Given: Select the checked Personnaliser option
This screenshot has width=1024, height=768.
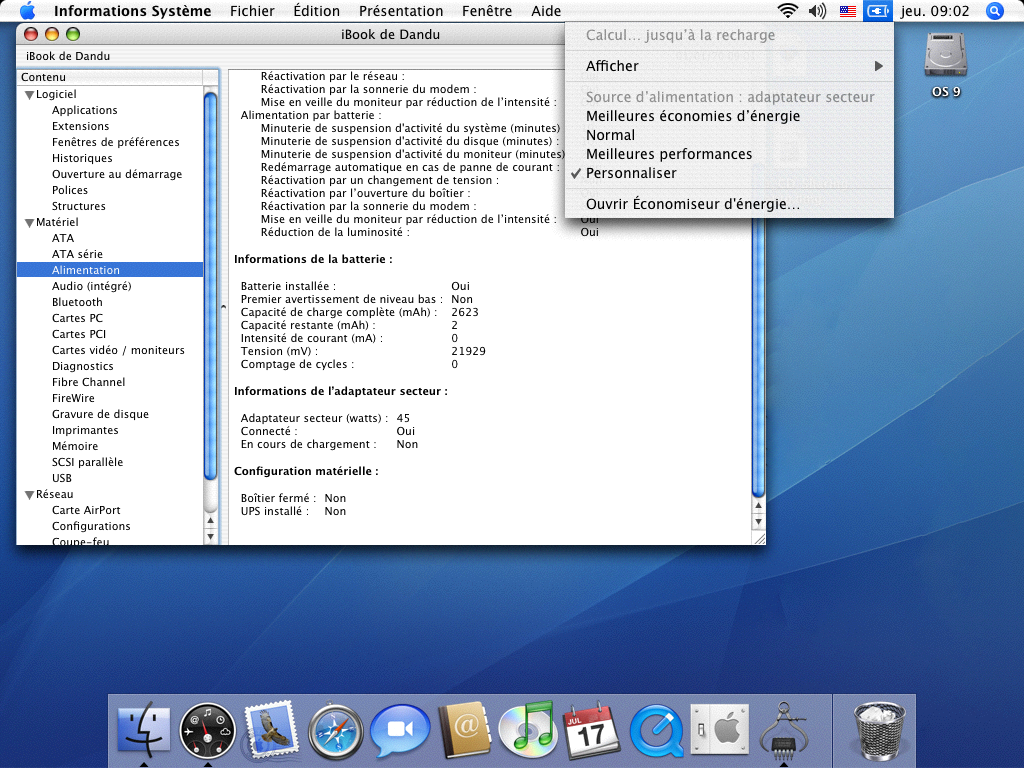Looking at the screenshot, I should point(729,173).
